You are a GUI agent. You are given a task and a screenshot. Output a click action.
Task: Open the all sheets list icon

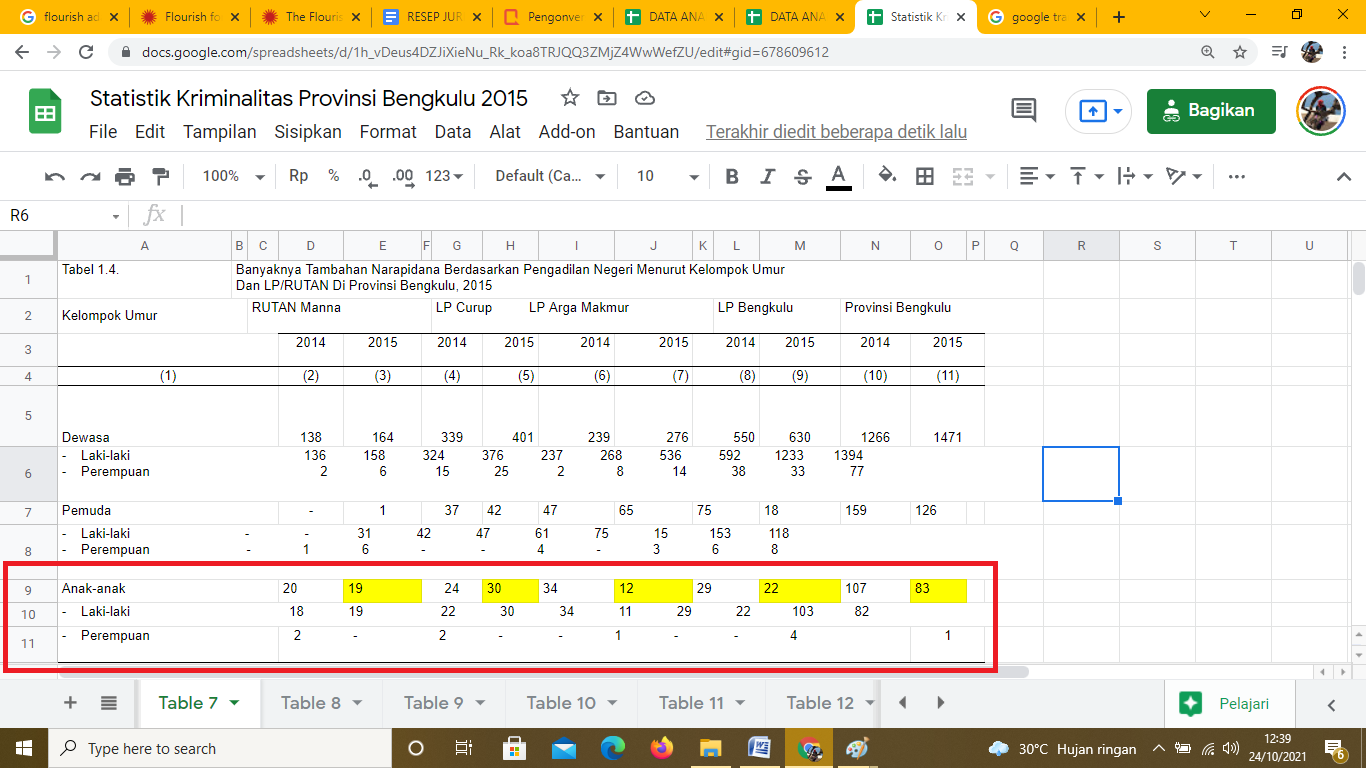pyautogui.click(x=109, y=703)
